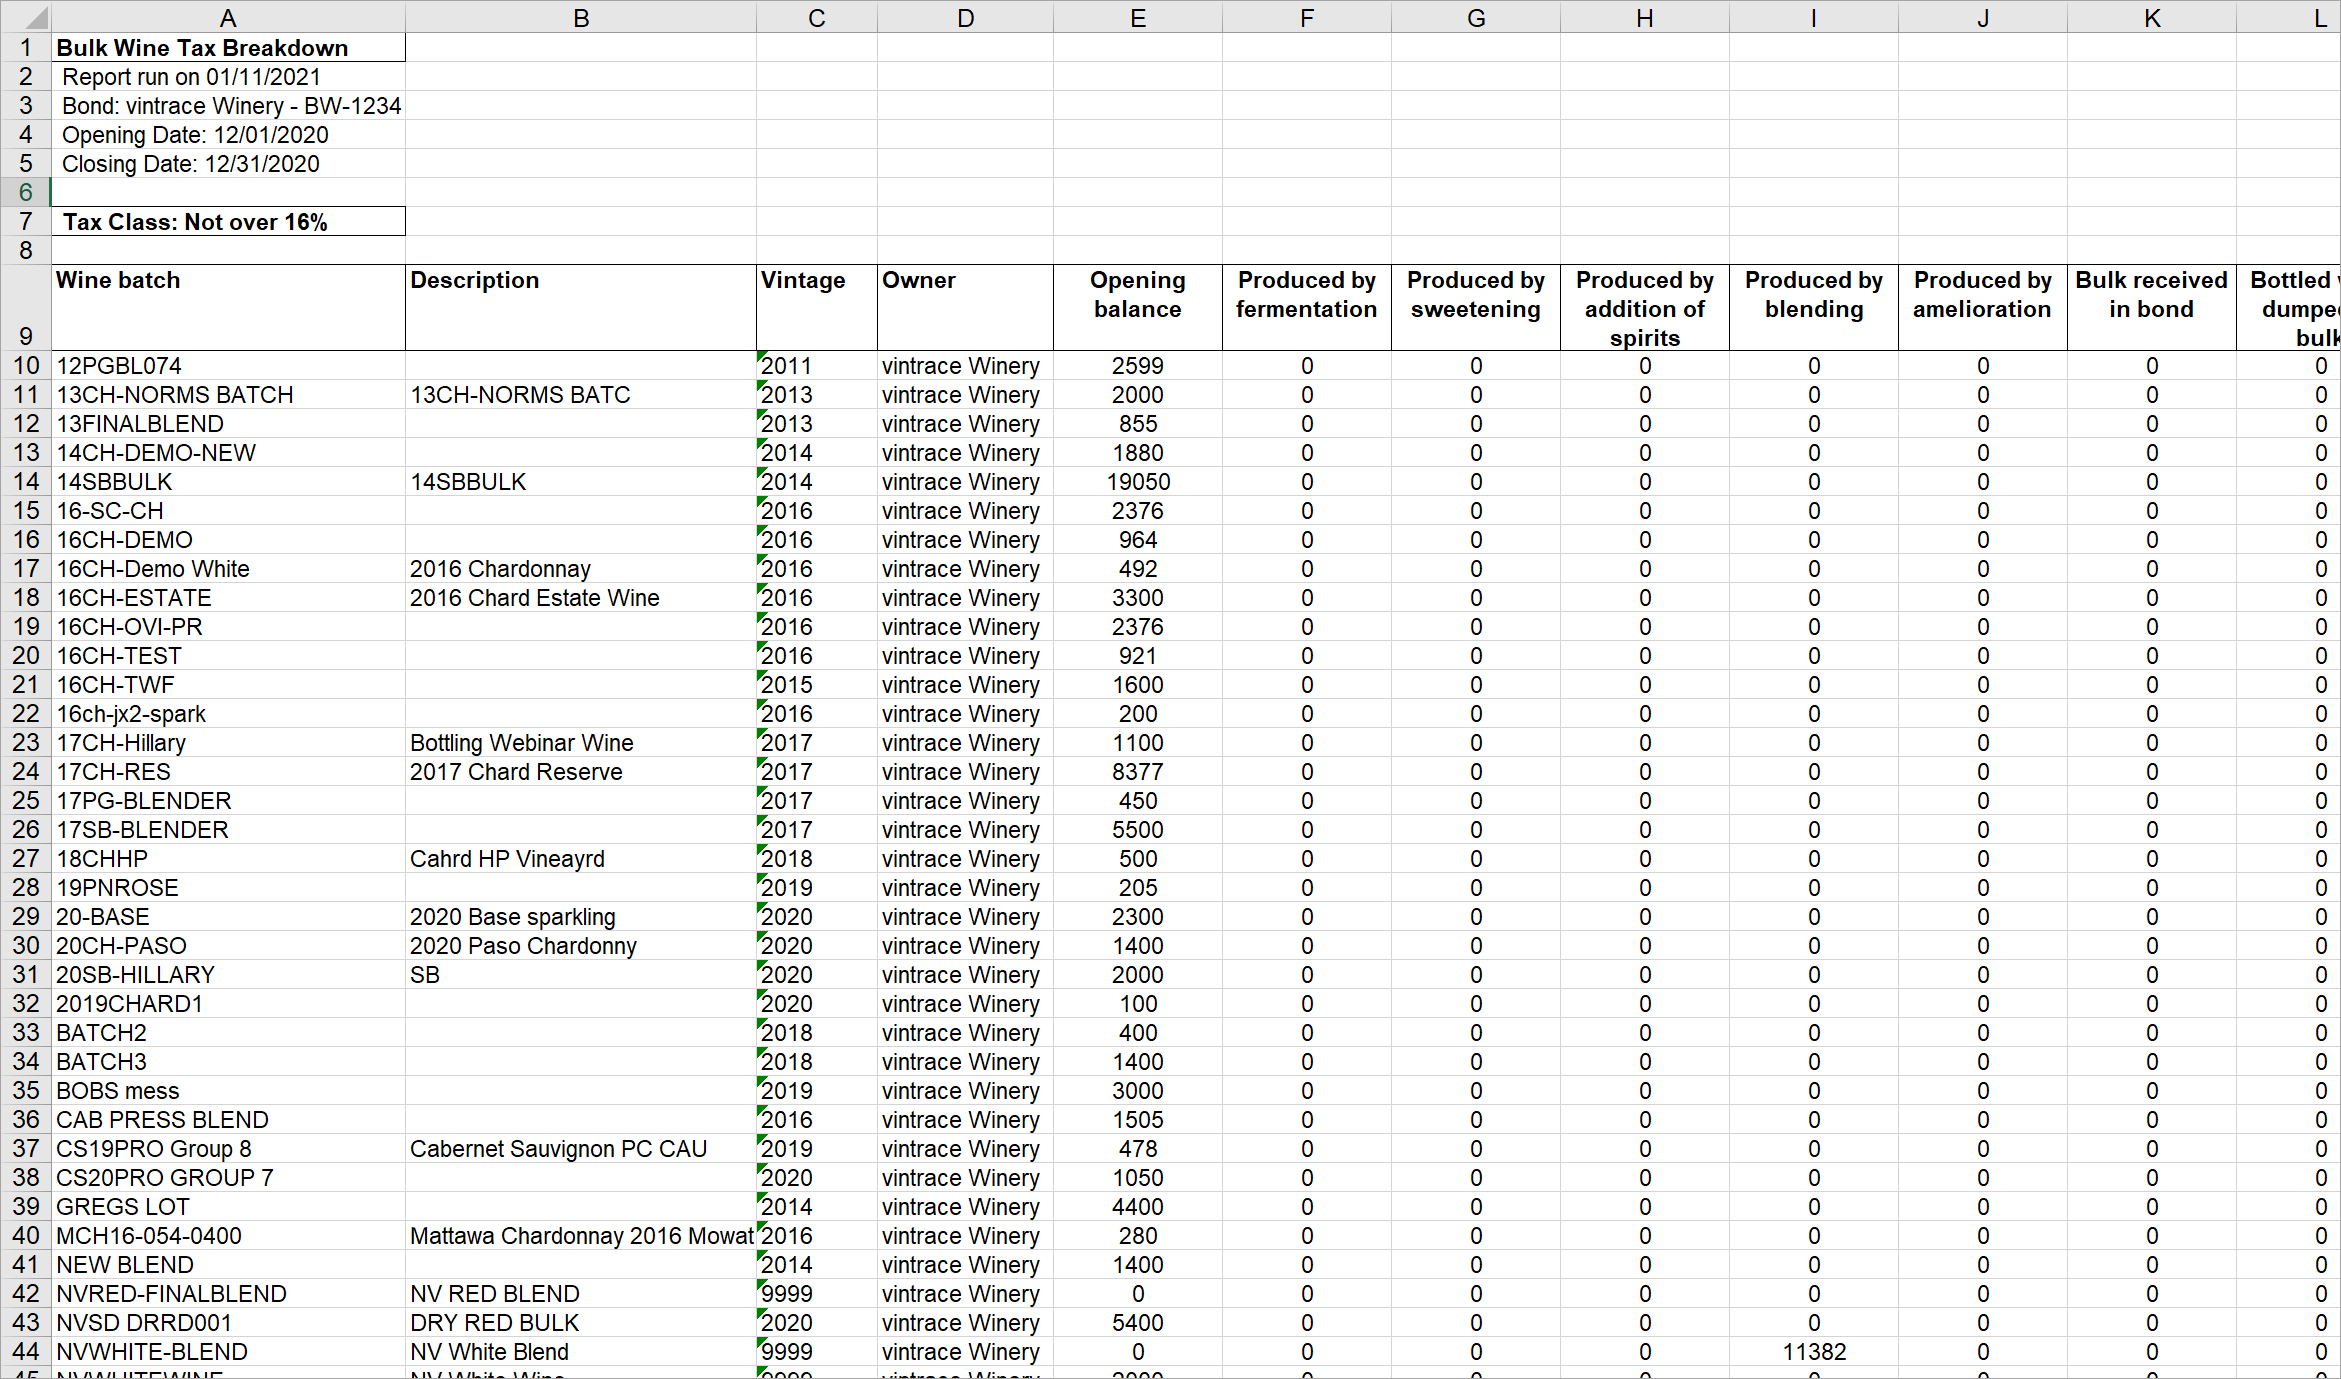2341x1379 pixels.
Task: Select column I header
Action: pyautogui.click(x=1814, y=17)
